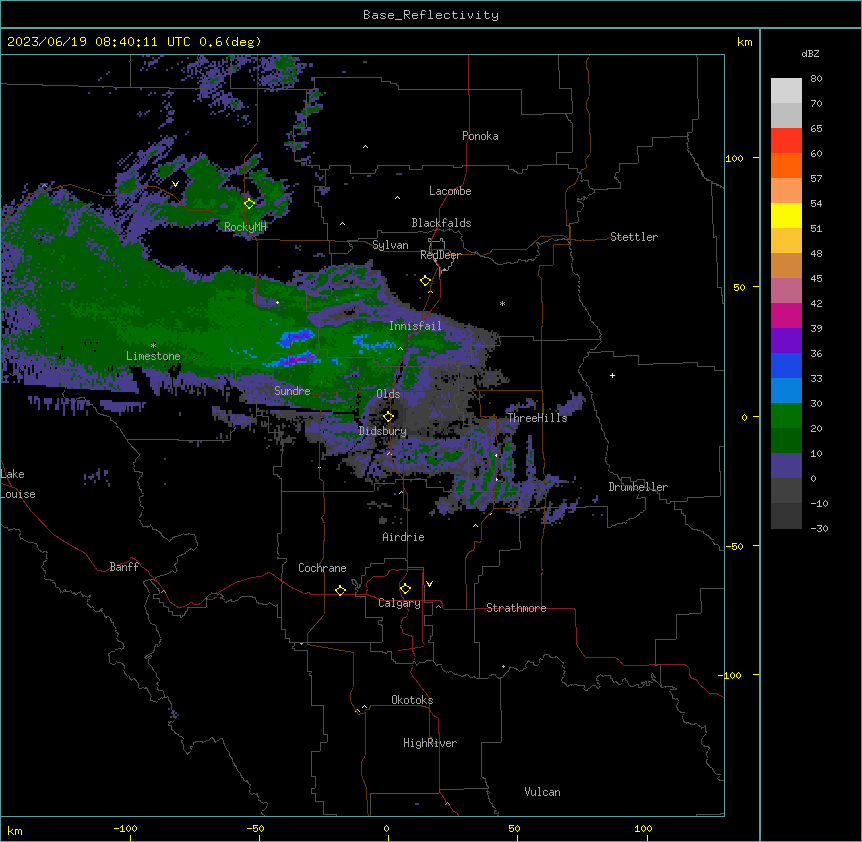Image resolution: width=862 pixels, height=842 pixels.
Task: Click the Drumheller label
Action: pos(638,487)
